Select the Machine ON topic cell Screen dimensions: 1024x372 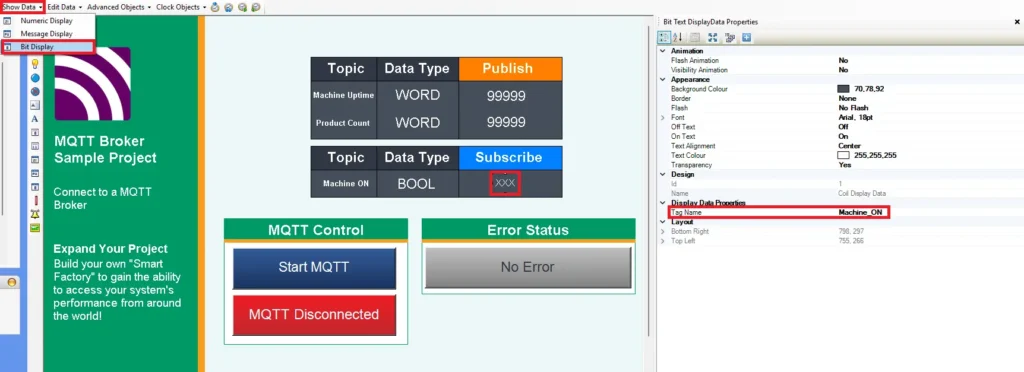pos(344,184)
